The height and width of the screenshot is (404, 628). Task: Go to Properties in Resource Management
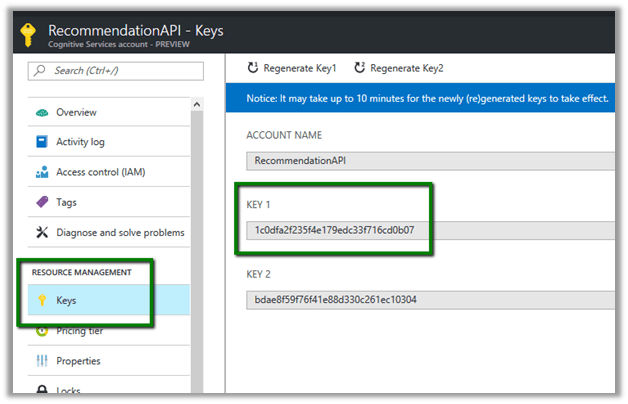click(78, 361)
